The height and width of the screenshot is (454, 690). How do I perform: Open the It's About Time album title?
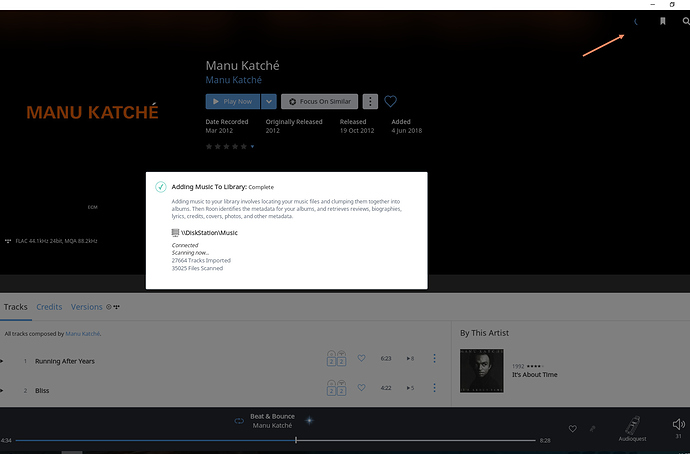(535, 375)
